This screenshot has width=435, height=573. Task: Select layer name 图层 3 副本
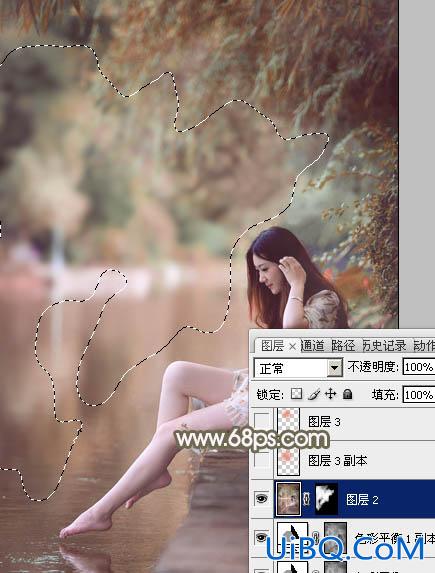point(337,460)
